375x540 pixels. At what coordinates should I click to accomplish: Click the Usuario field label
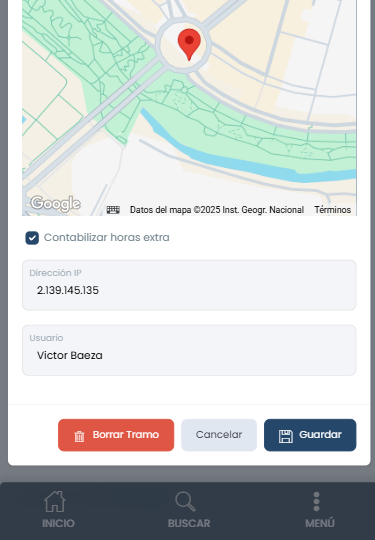tap(46, 338)
